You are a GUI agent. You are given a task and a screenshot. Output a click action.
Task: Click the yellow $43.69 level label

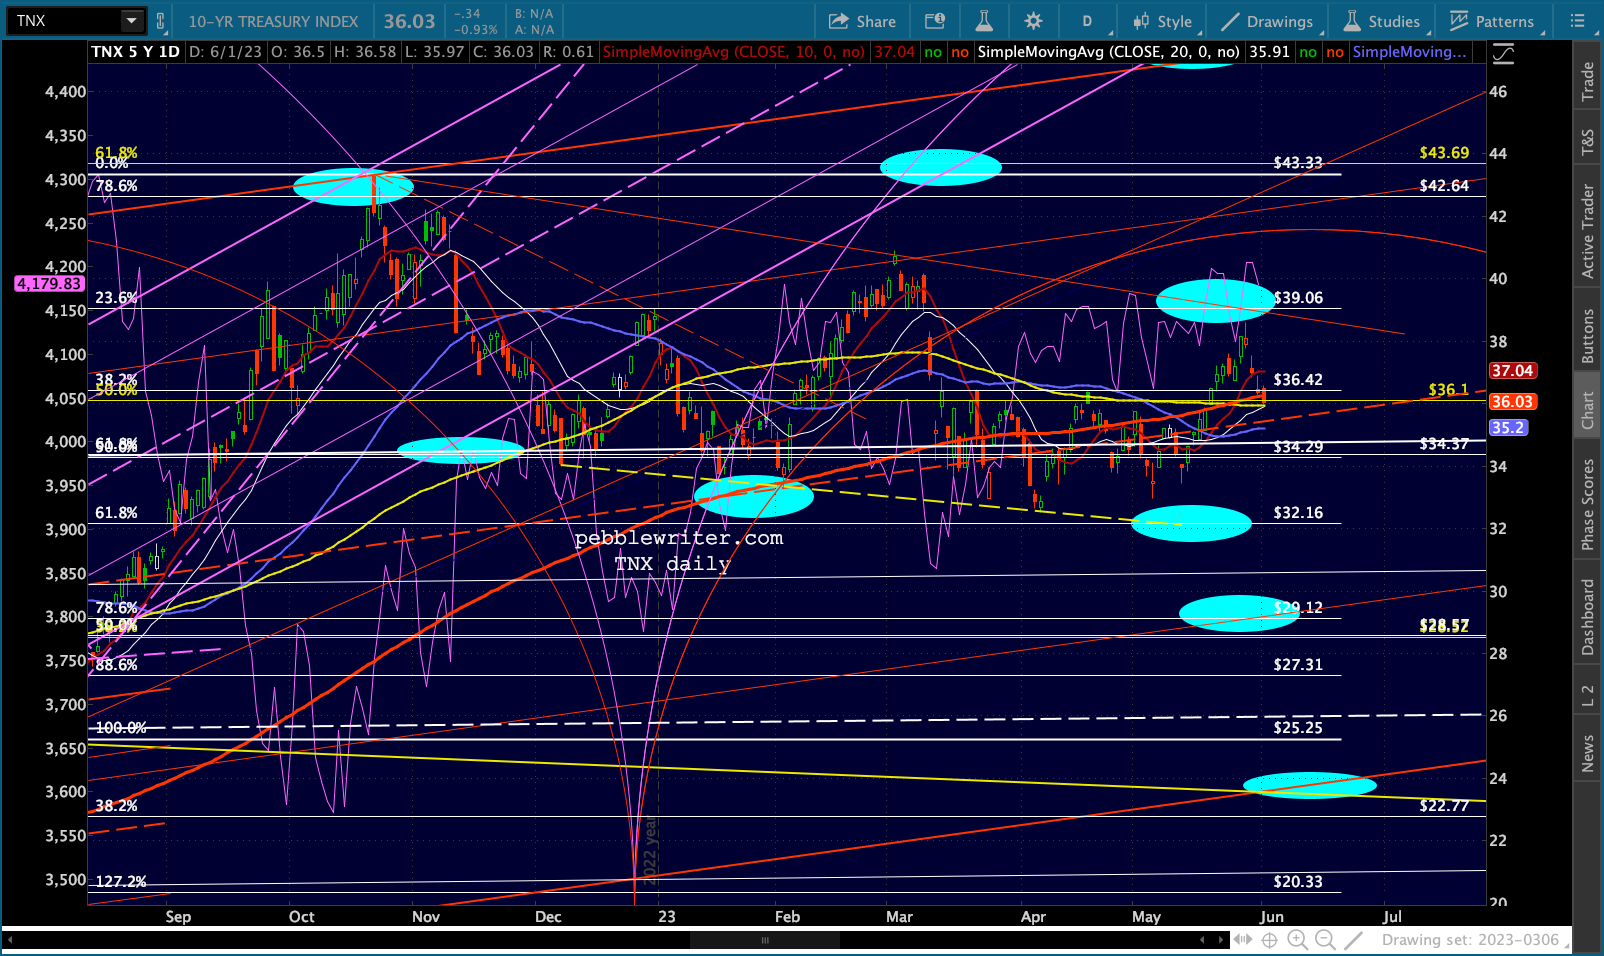pyautogui.click(x=1444, y=153)
